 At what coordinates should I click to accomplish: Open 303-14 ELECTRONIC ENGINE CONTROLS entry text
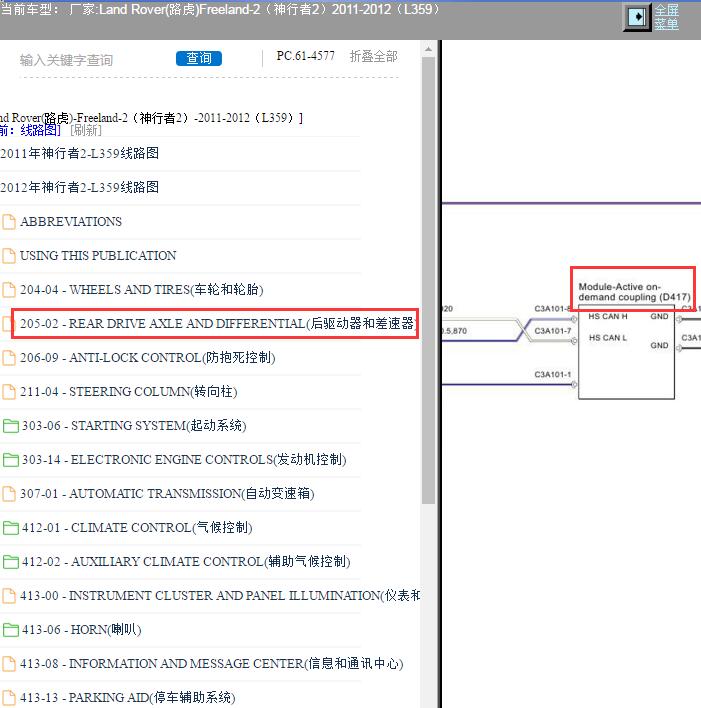click(x=184, y=460)
